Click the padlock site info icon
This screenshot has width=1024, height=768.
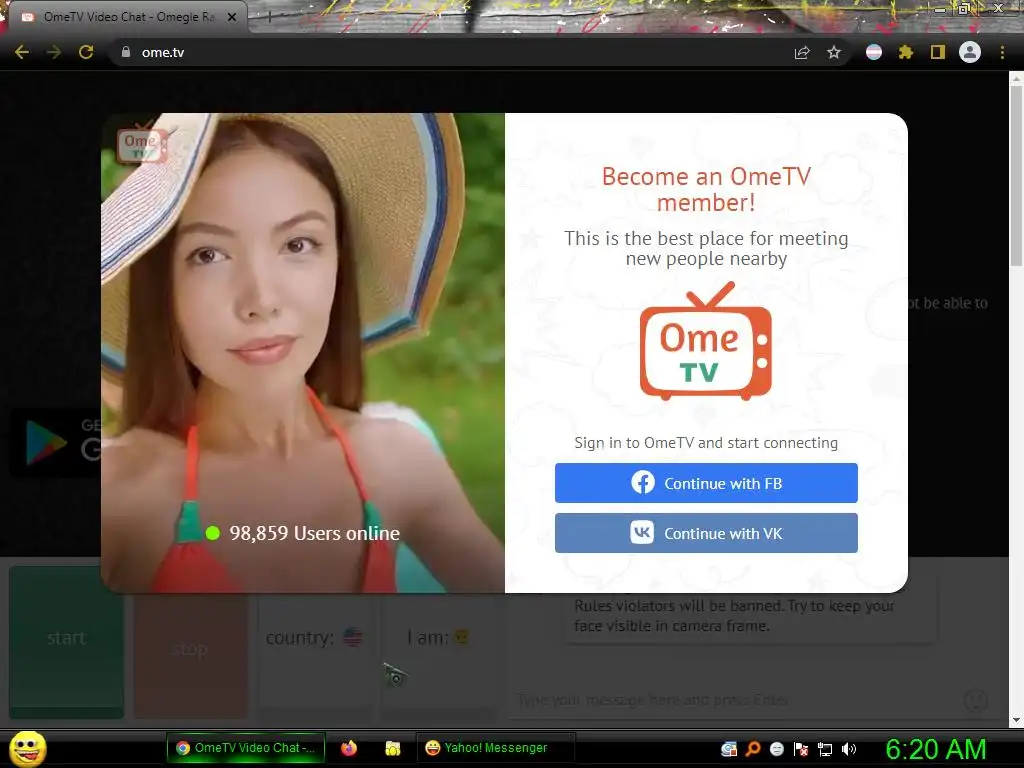[x=126, y=52]
